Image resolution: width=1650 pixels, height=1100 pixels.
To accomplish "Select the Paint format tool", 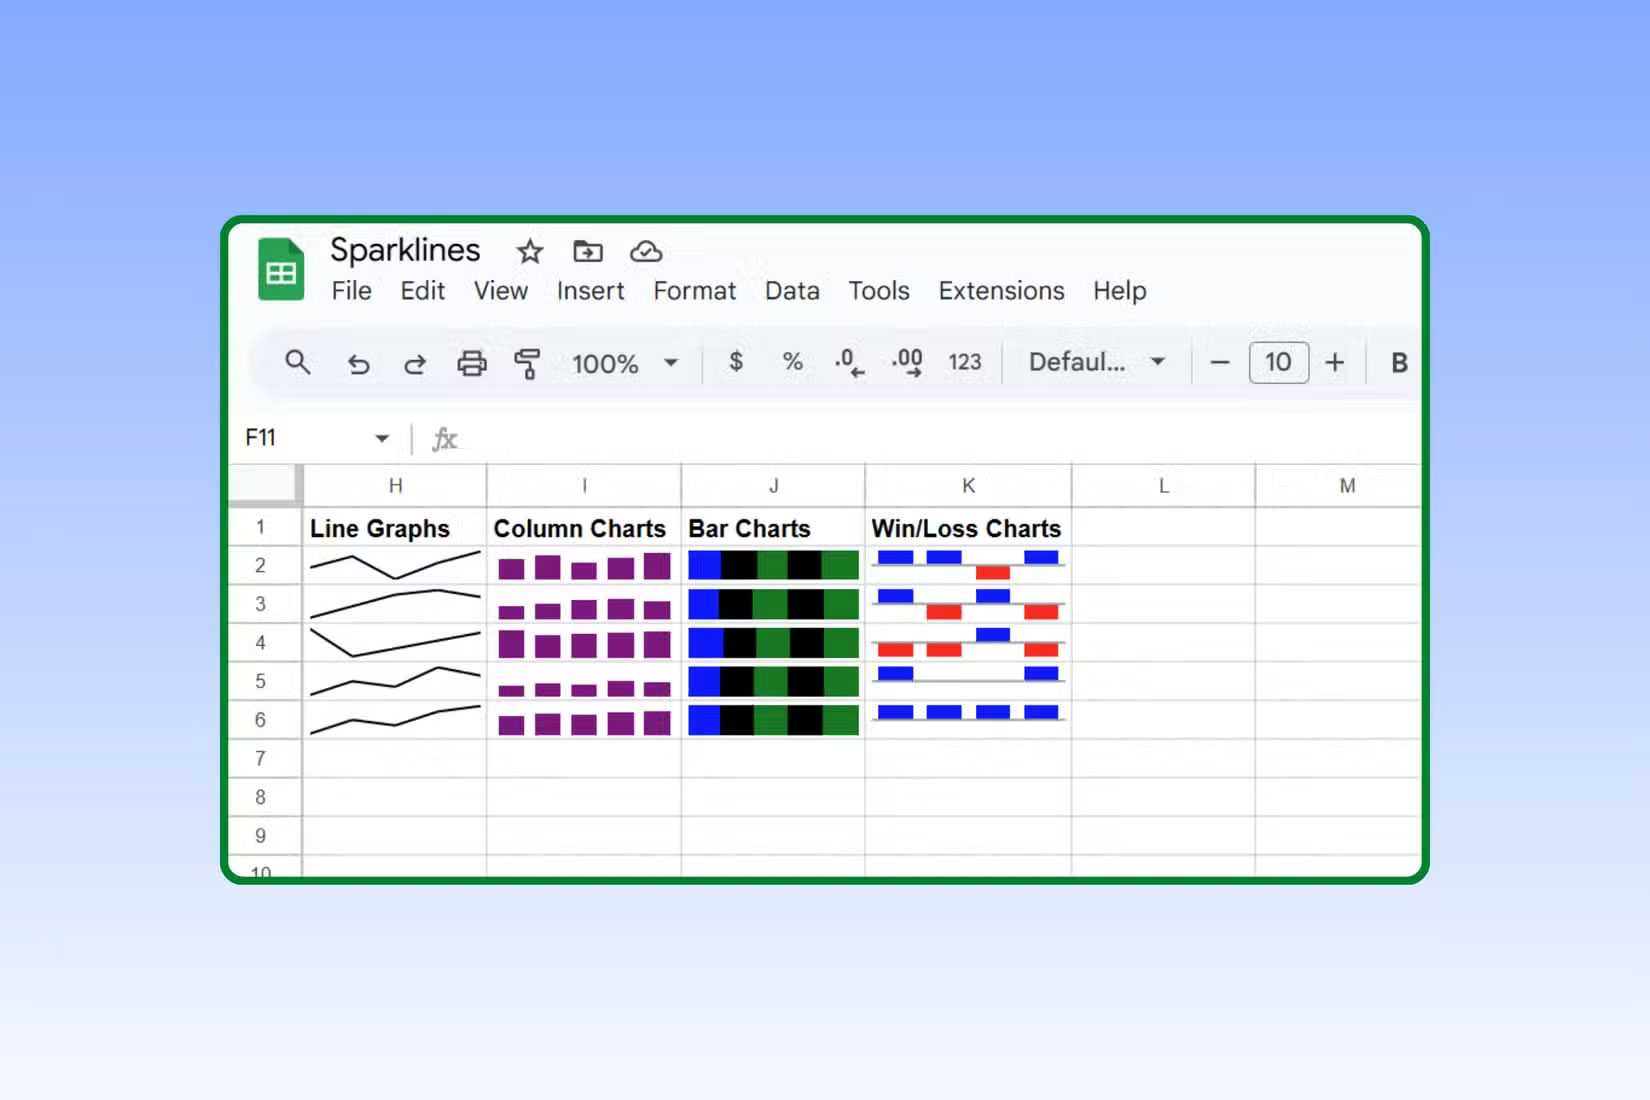I will coord(528,363).
